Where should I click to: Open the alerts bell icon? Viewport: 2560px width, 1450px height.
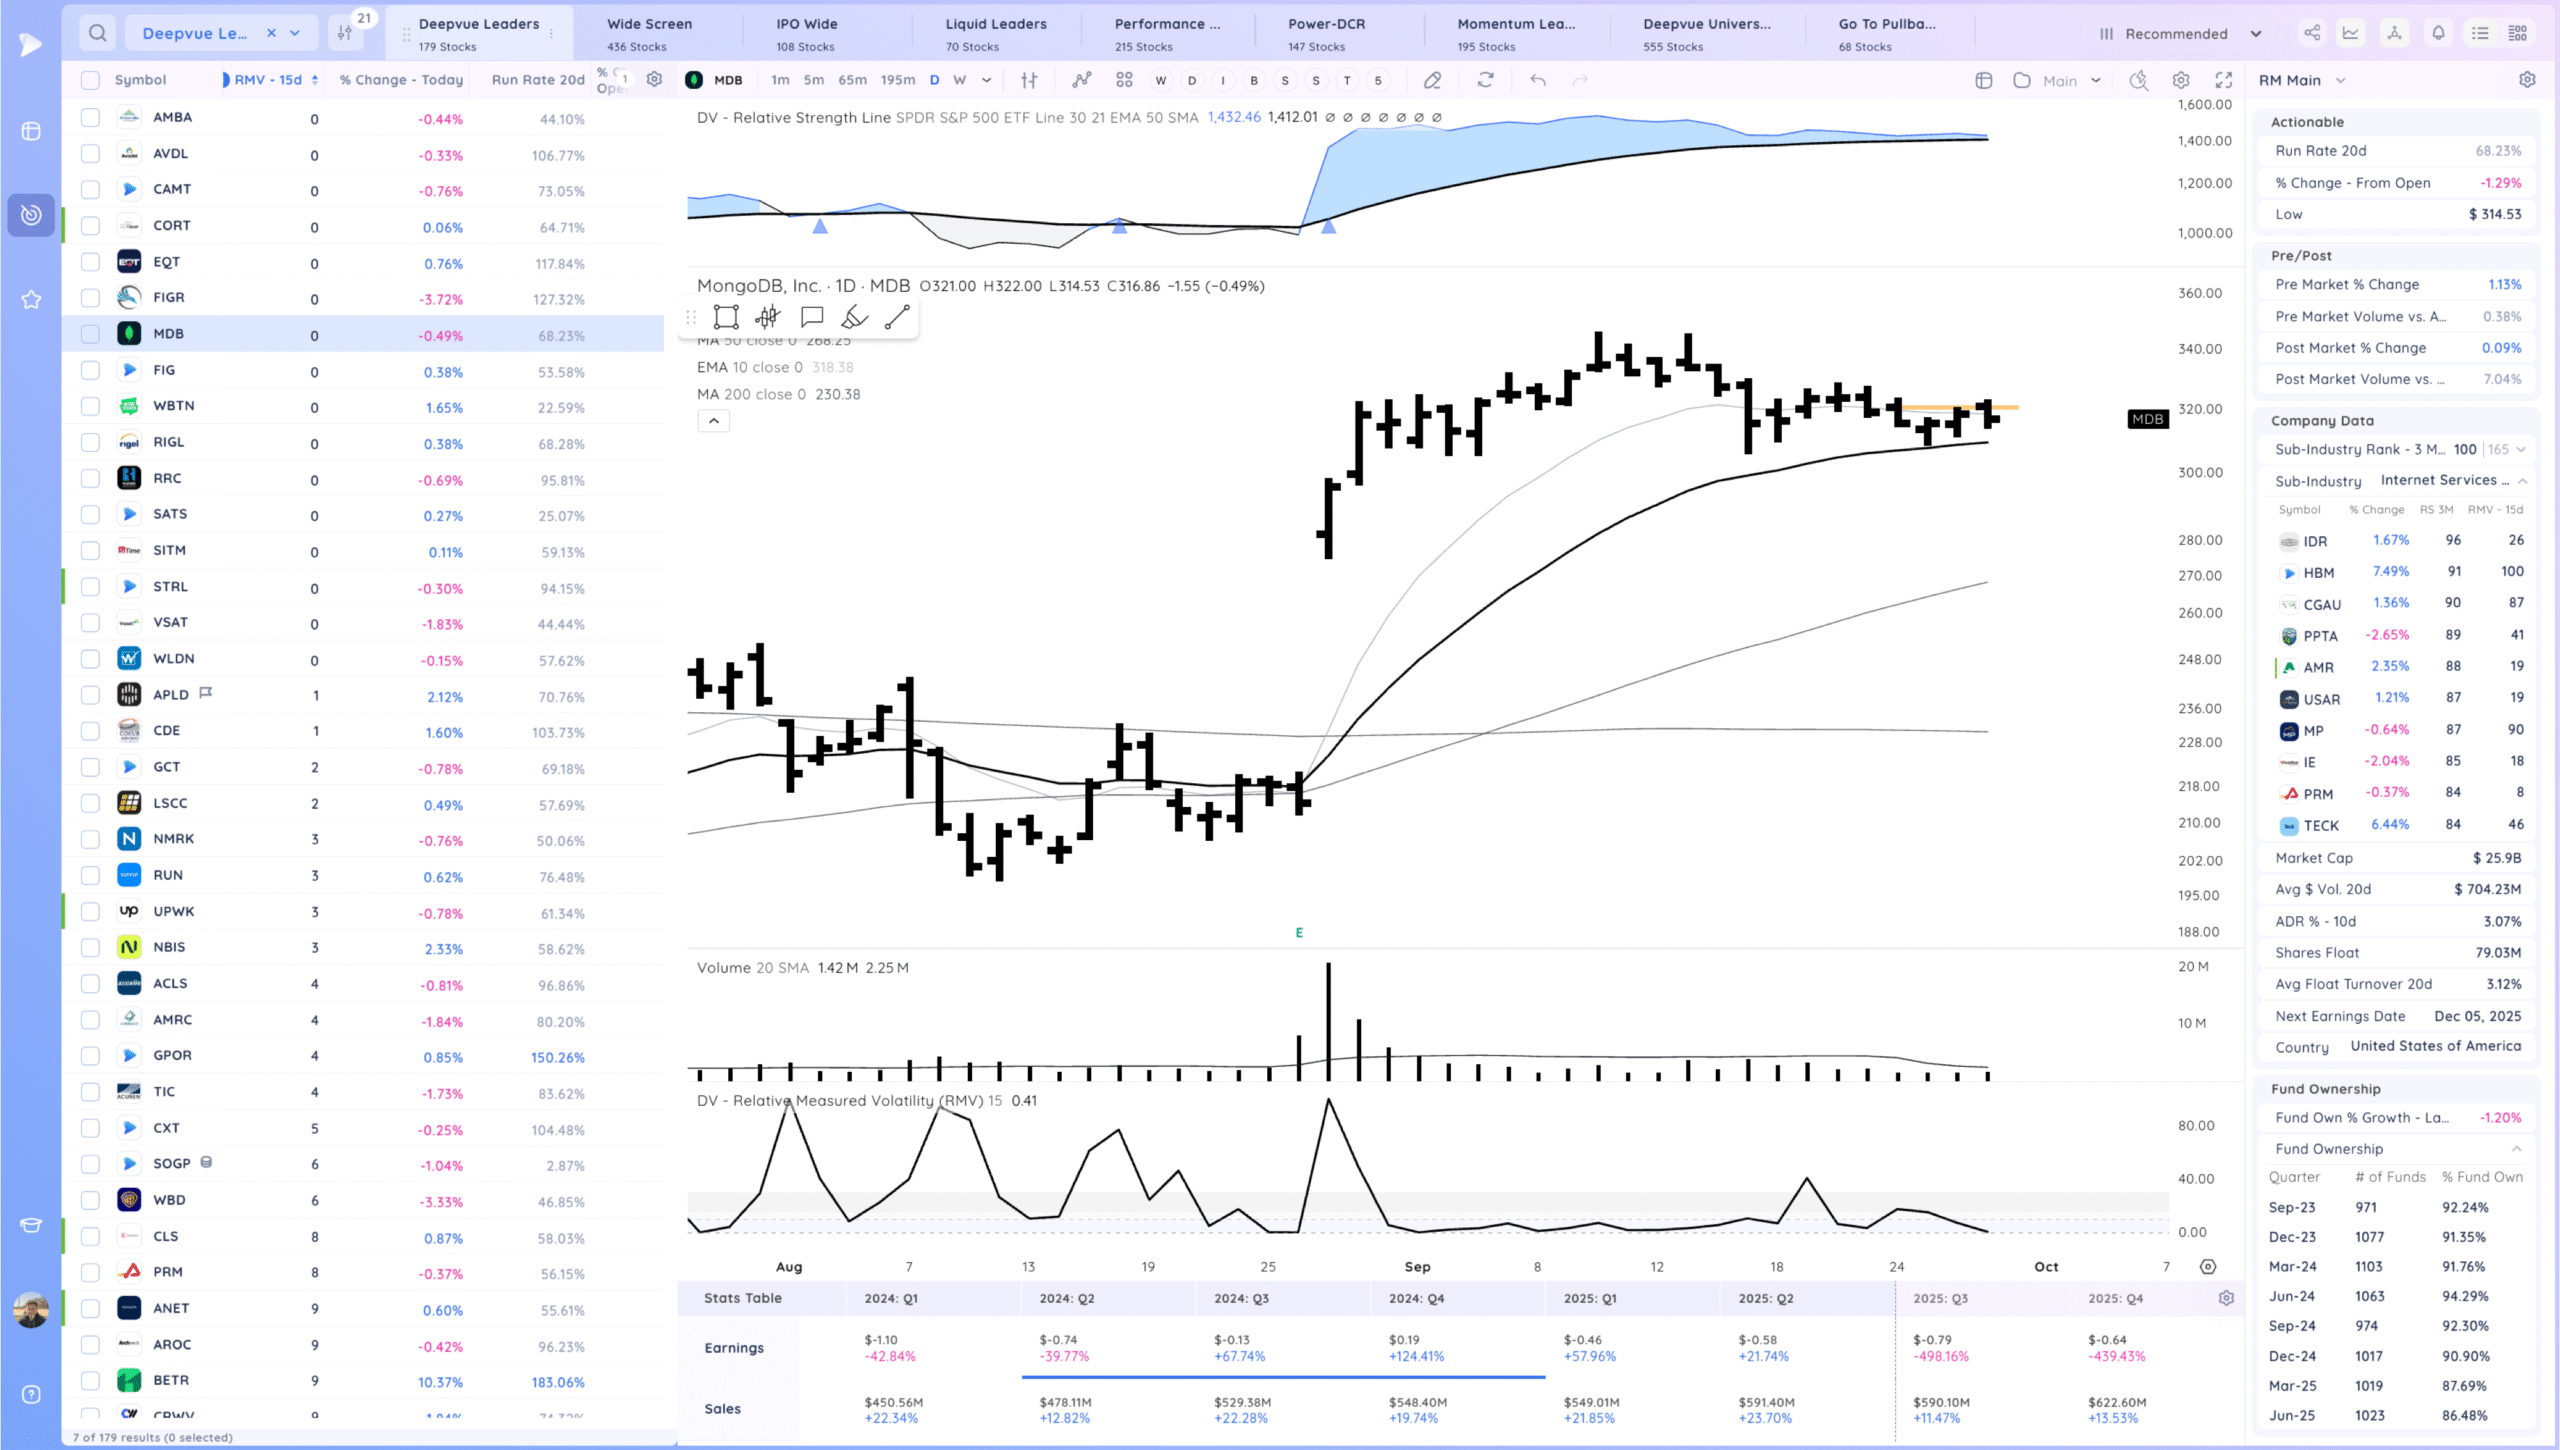(2438, 33)
